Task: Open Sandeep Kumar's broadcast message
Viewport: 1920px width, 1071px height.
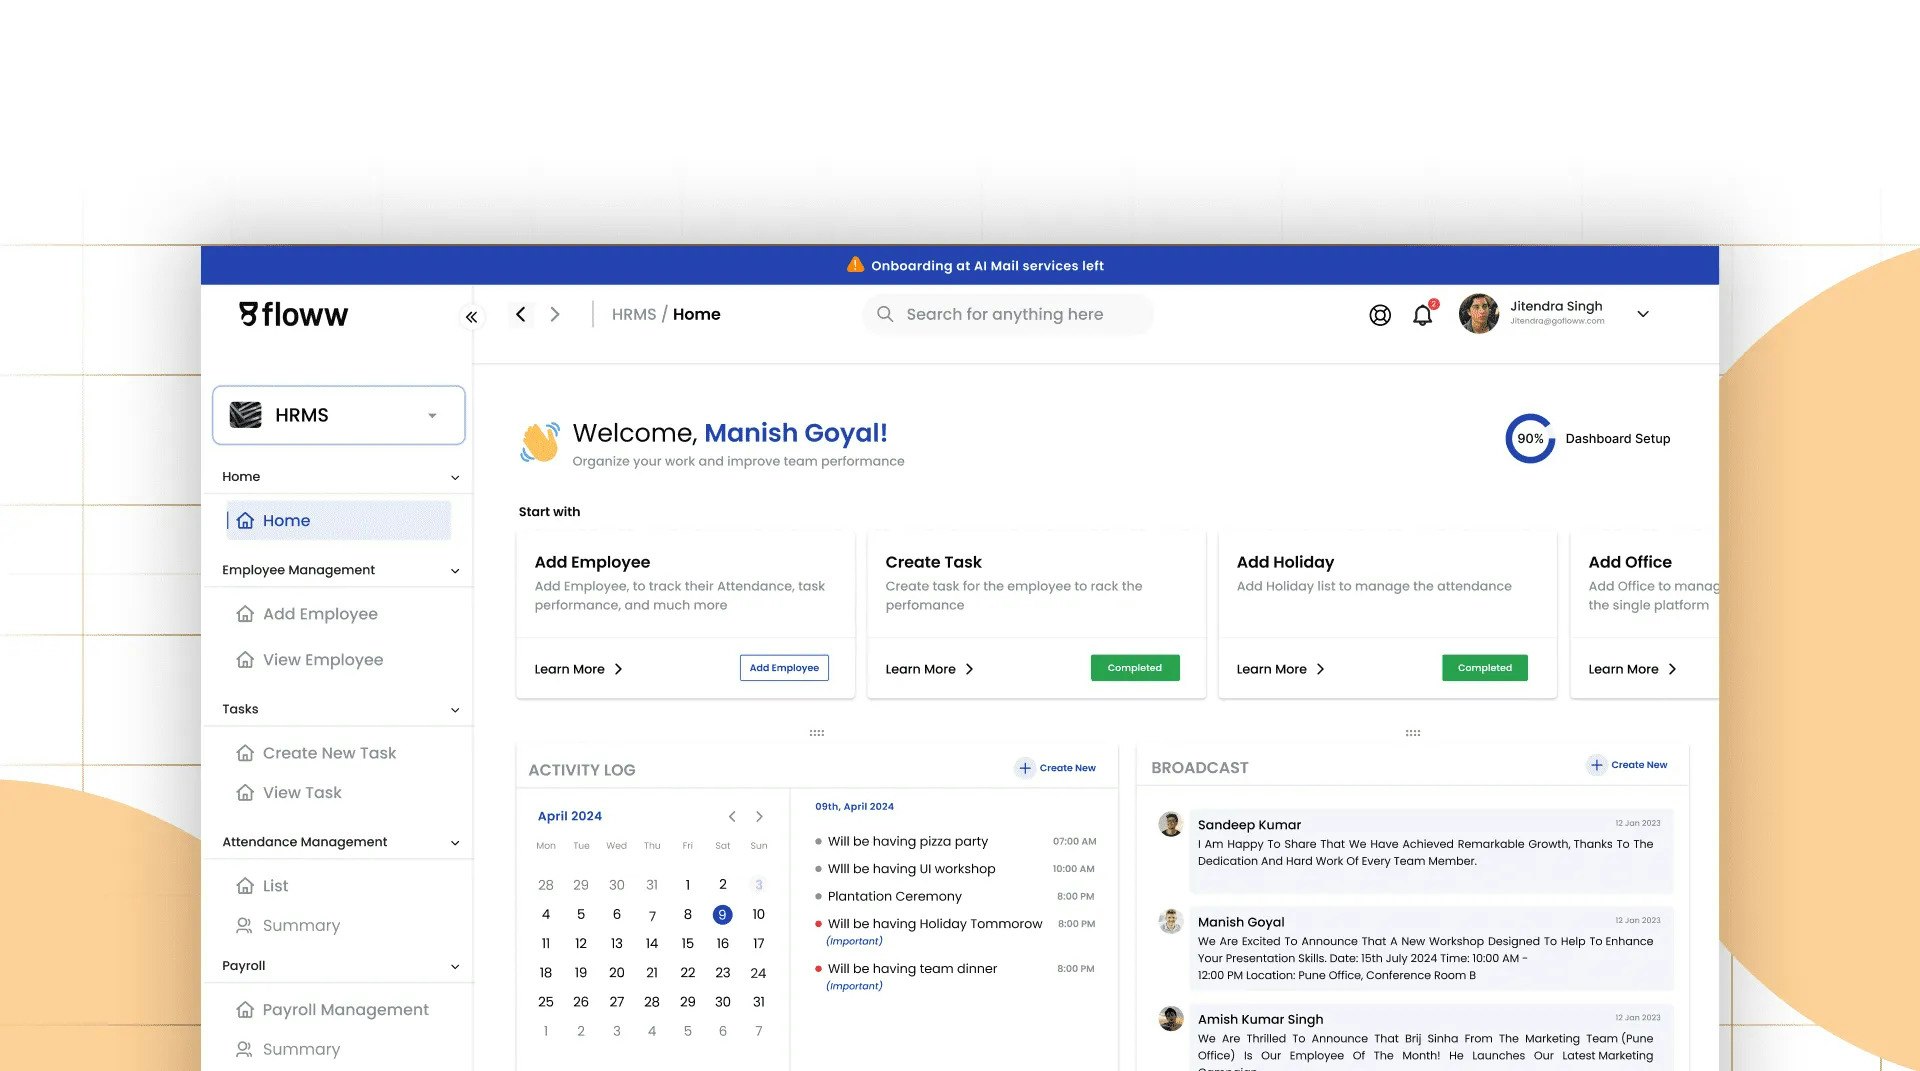Action: pyautogui.click(x=1430, y=850)
